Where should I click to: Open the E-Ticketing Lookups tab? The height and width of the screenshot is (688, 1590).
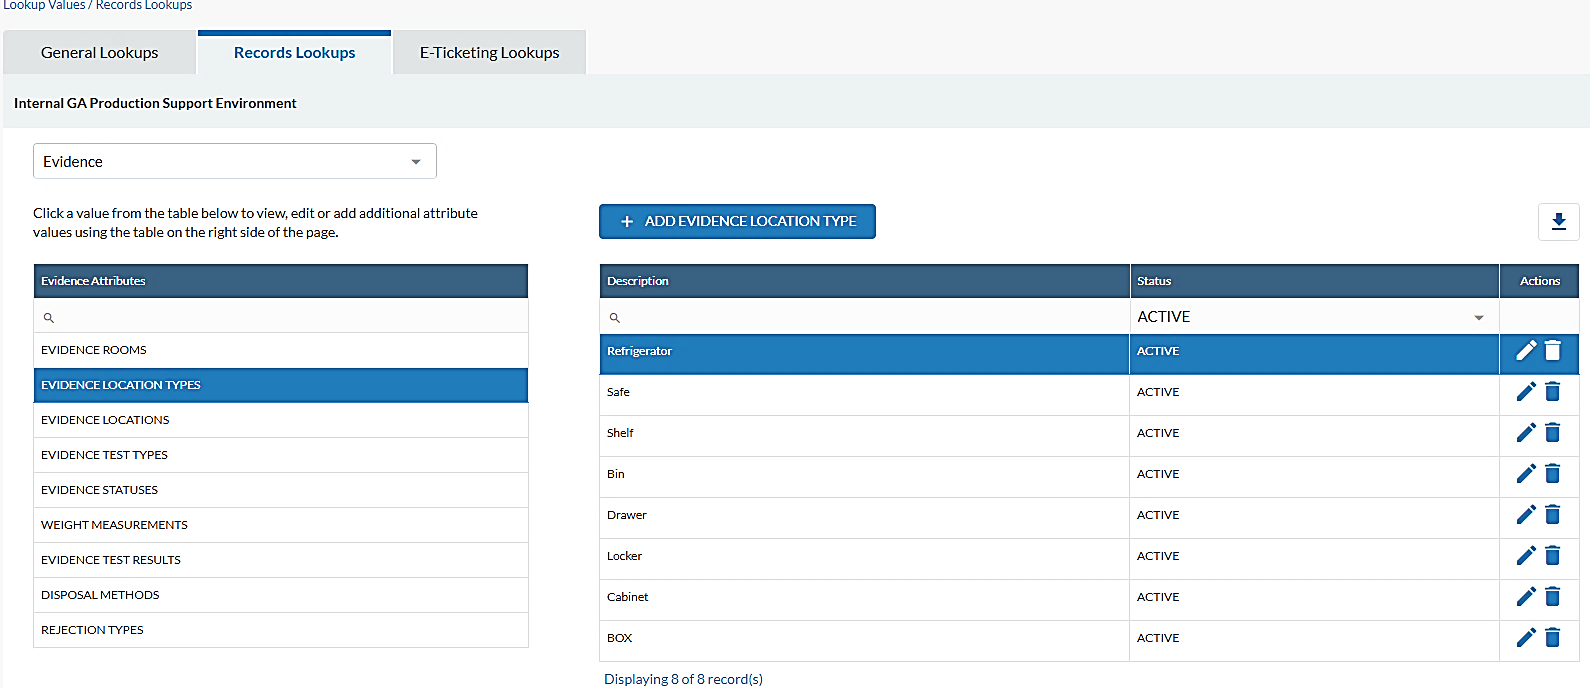tap(490, 53)
